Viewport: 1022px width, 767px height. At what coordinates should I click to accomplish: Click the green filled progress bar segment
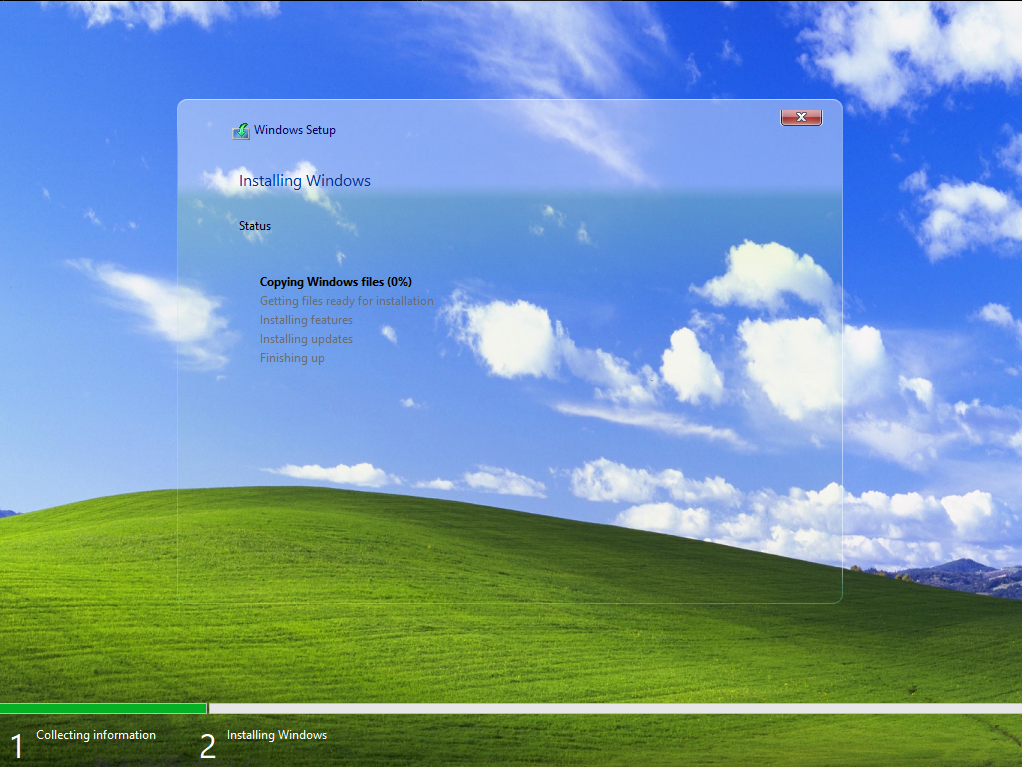tap(103, 708)
